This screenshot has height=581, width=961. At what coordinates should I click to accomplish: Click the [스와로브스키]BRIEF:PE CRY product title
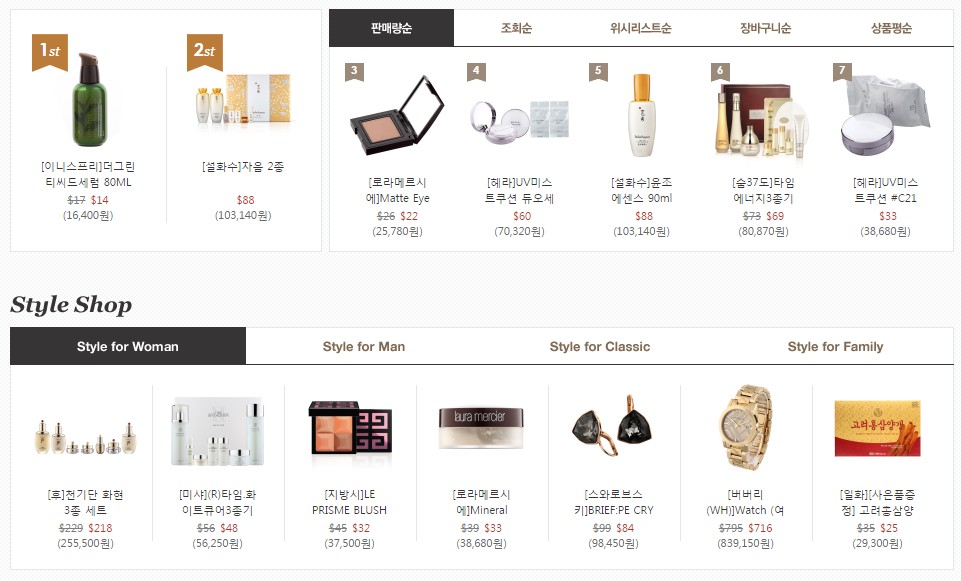[x=613, y=502]
